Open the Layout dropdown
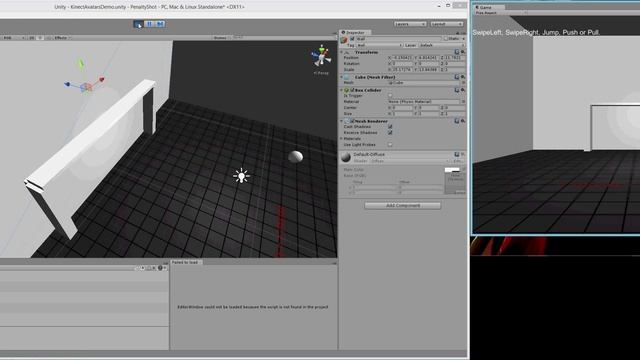 (x=447, y=24)
